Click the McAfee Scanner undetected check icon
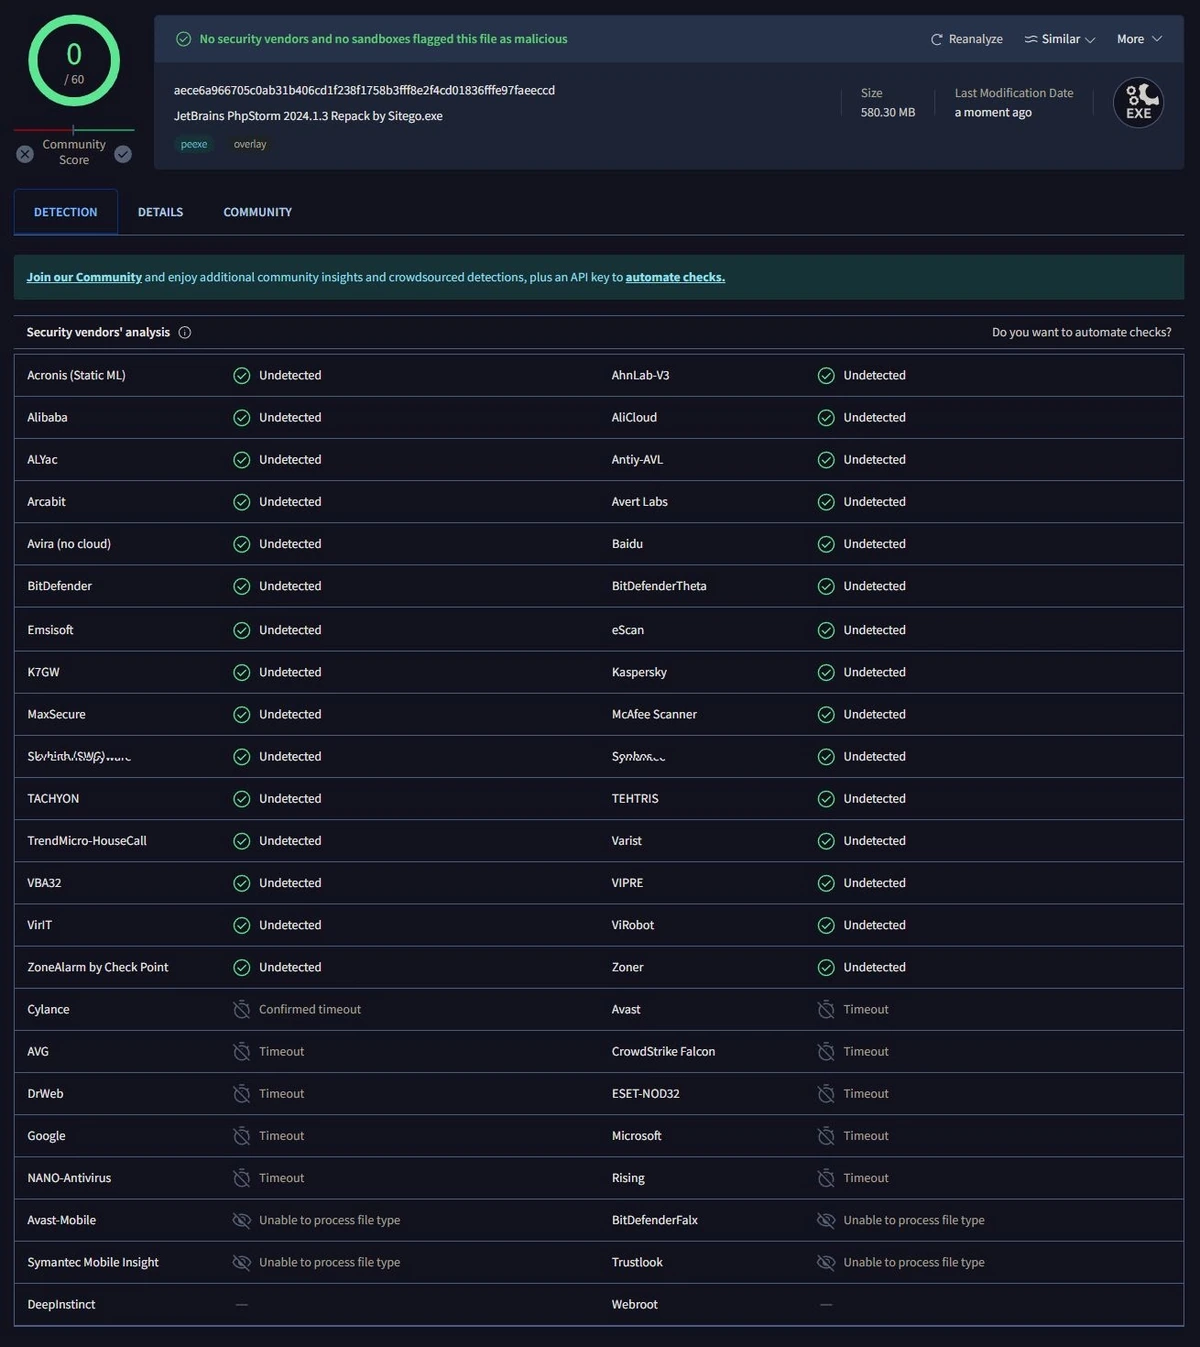The image size is (1200, 1347). tap(826, 715)
